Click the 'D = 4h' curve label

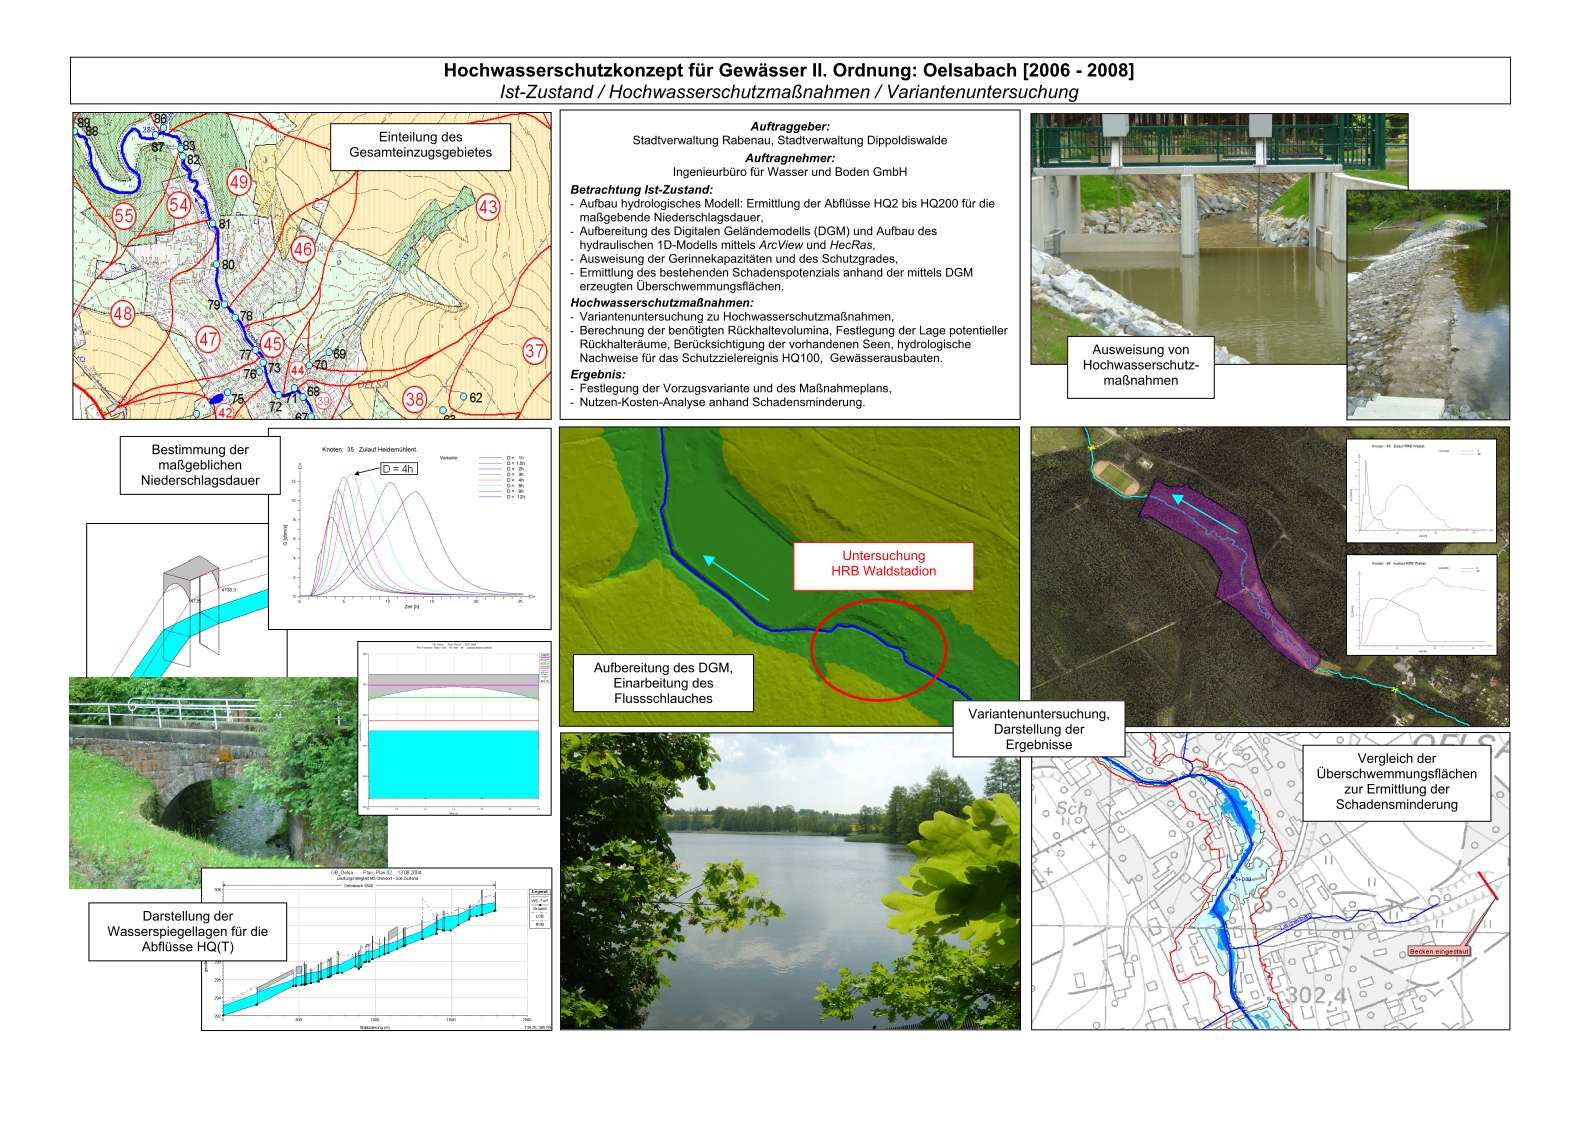coord(398,468)
